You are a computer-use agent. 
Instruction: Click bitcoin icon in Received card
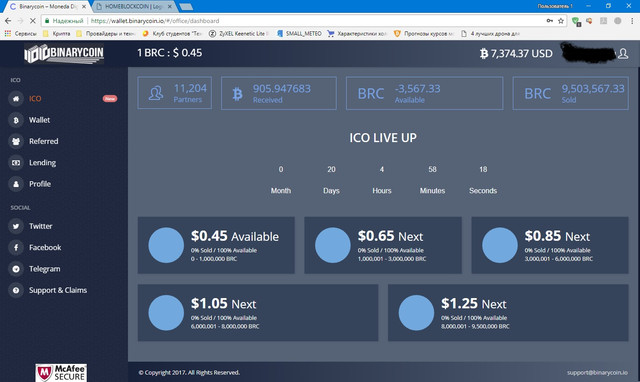click(x=238, y=94)
